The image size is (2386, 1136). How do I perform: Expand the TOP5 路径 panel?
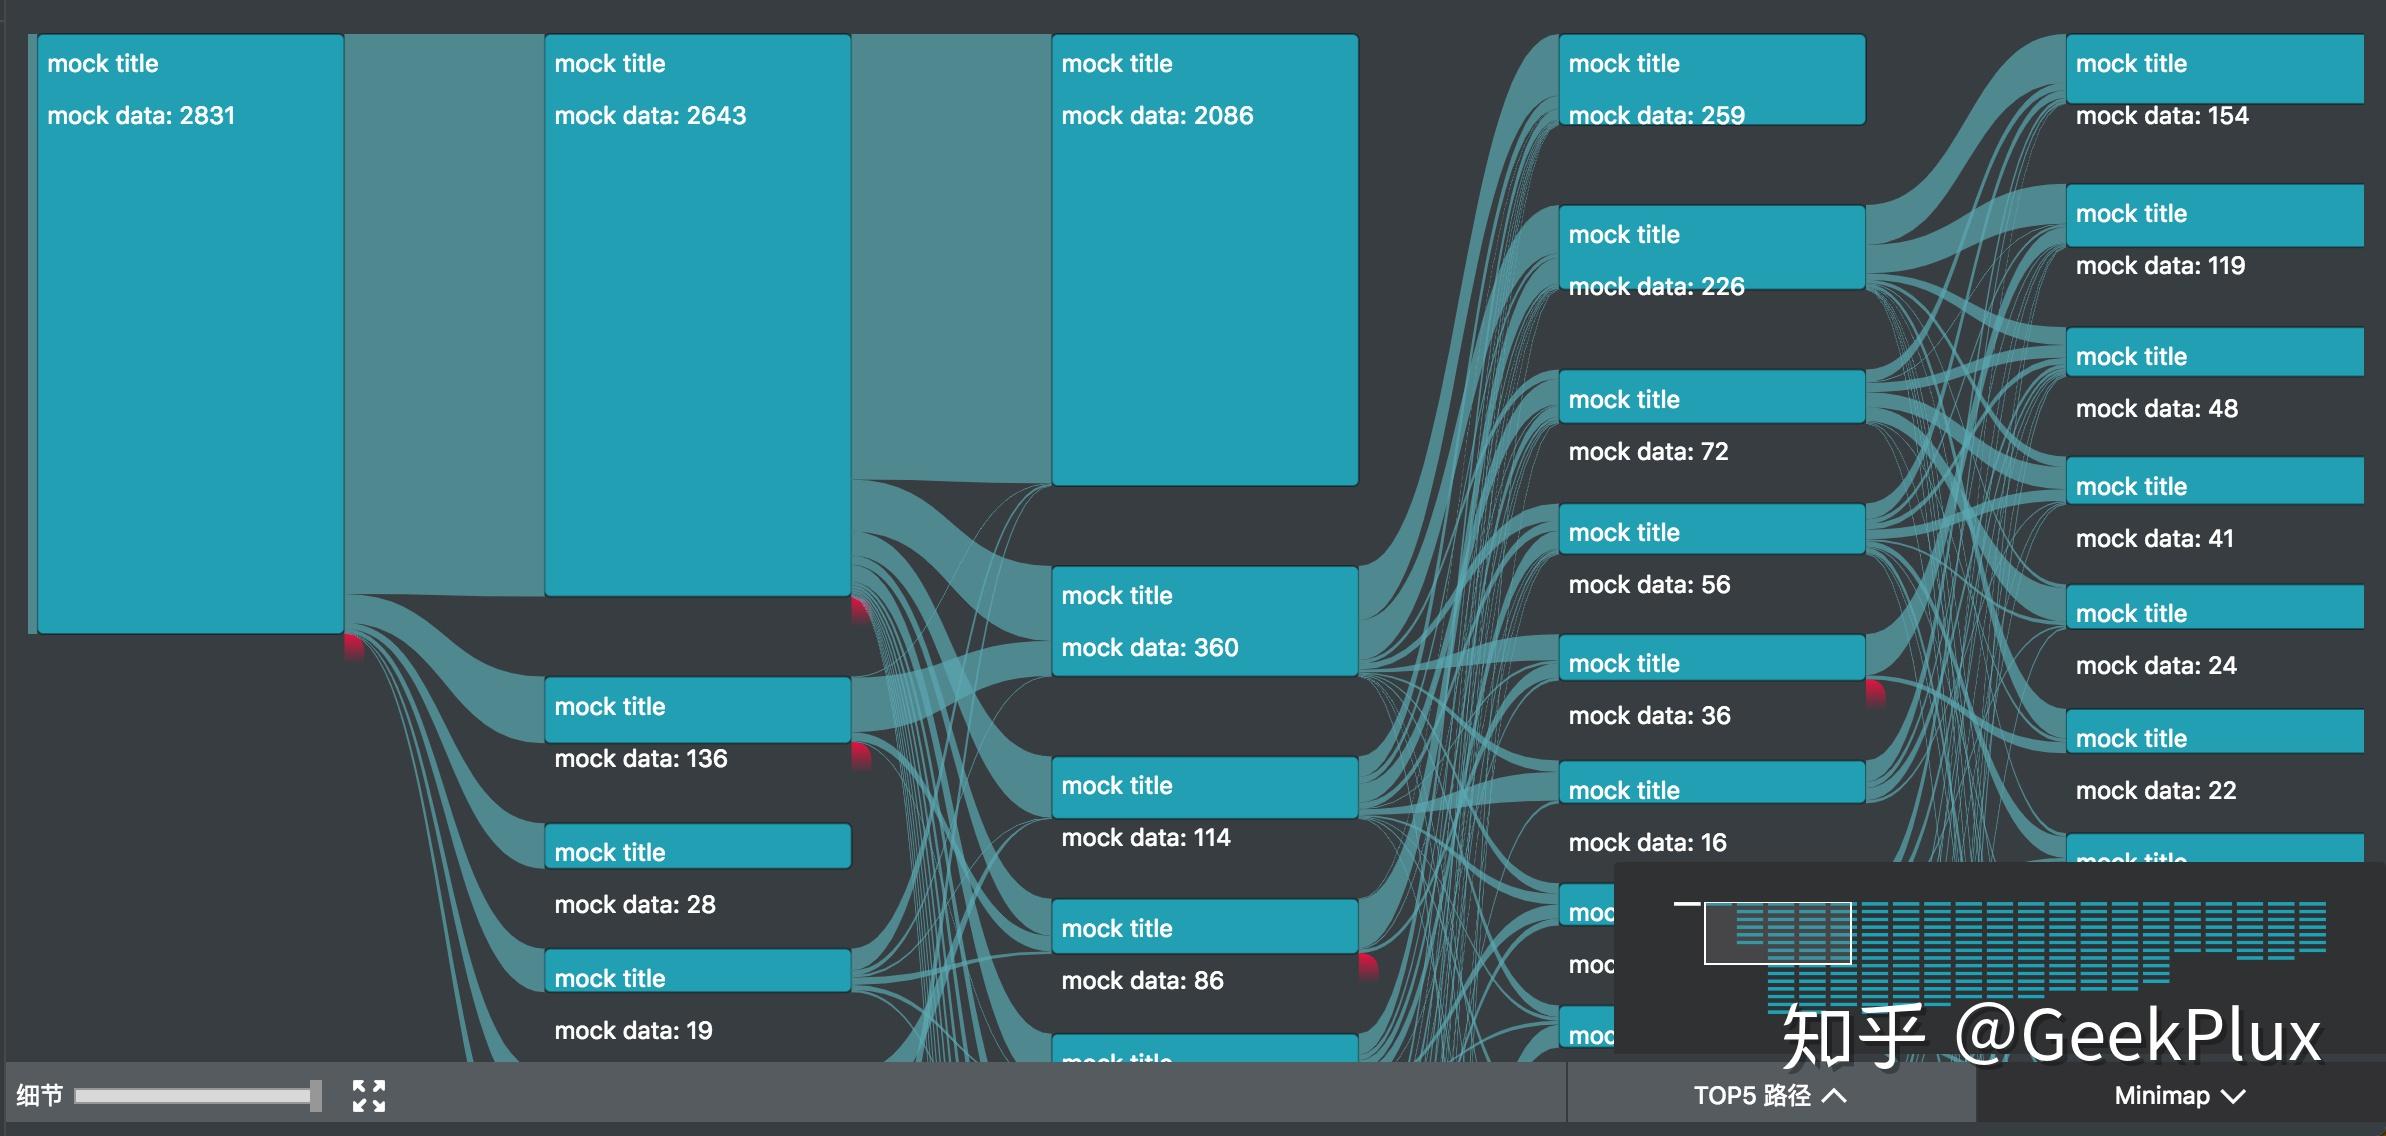click(x=1769, y=1096)
